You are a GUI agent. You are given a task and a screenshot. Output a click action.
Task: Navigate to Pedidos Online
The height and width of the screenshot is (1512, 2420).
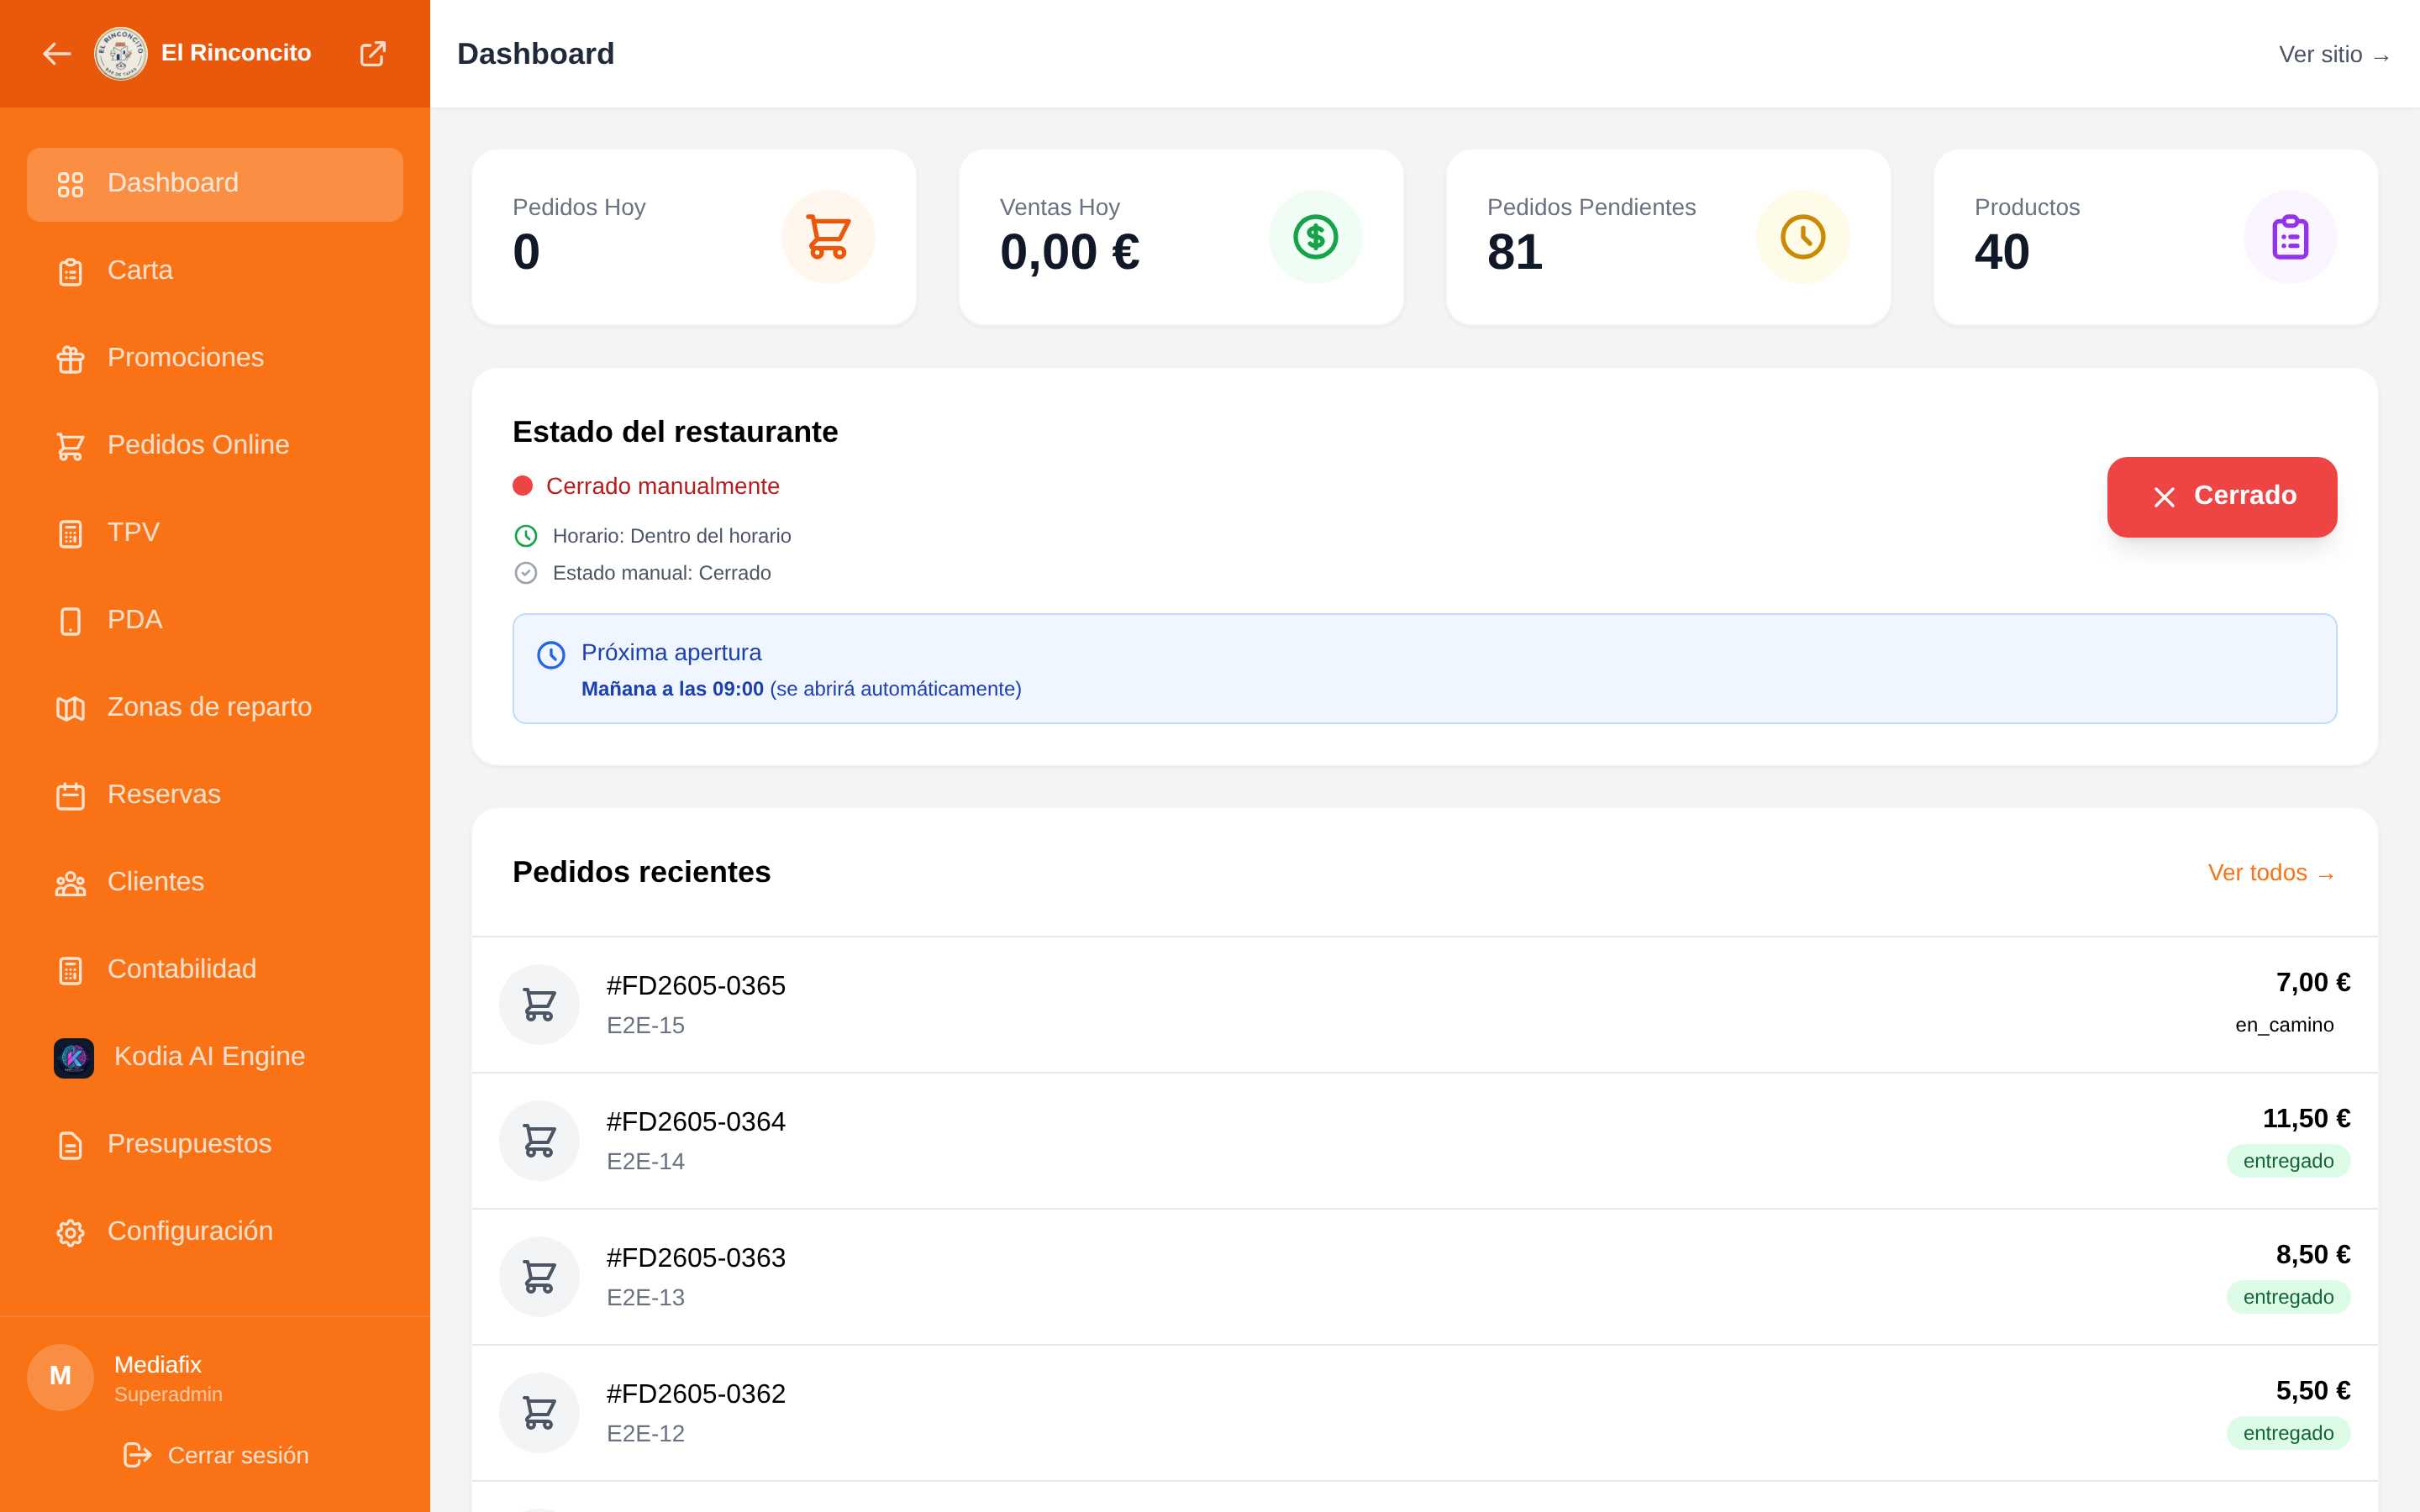[215, 446]
